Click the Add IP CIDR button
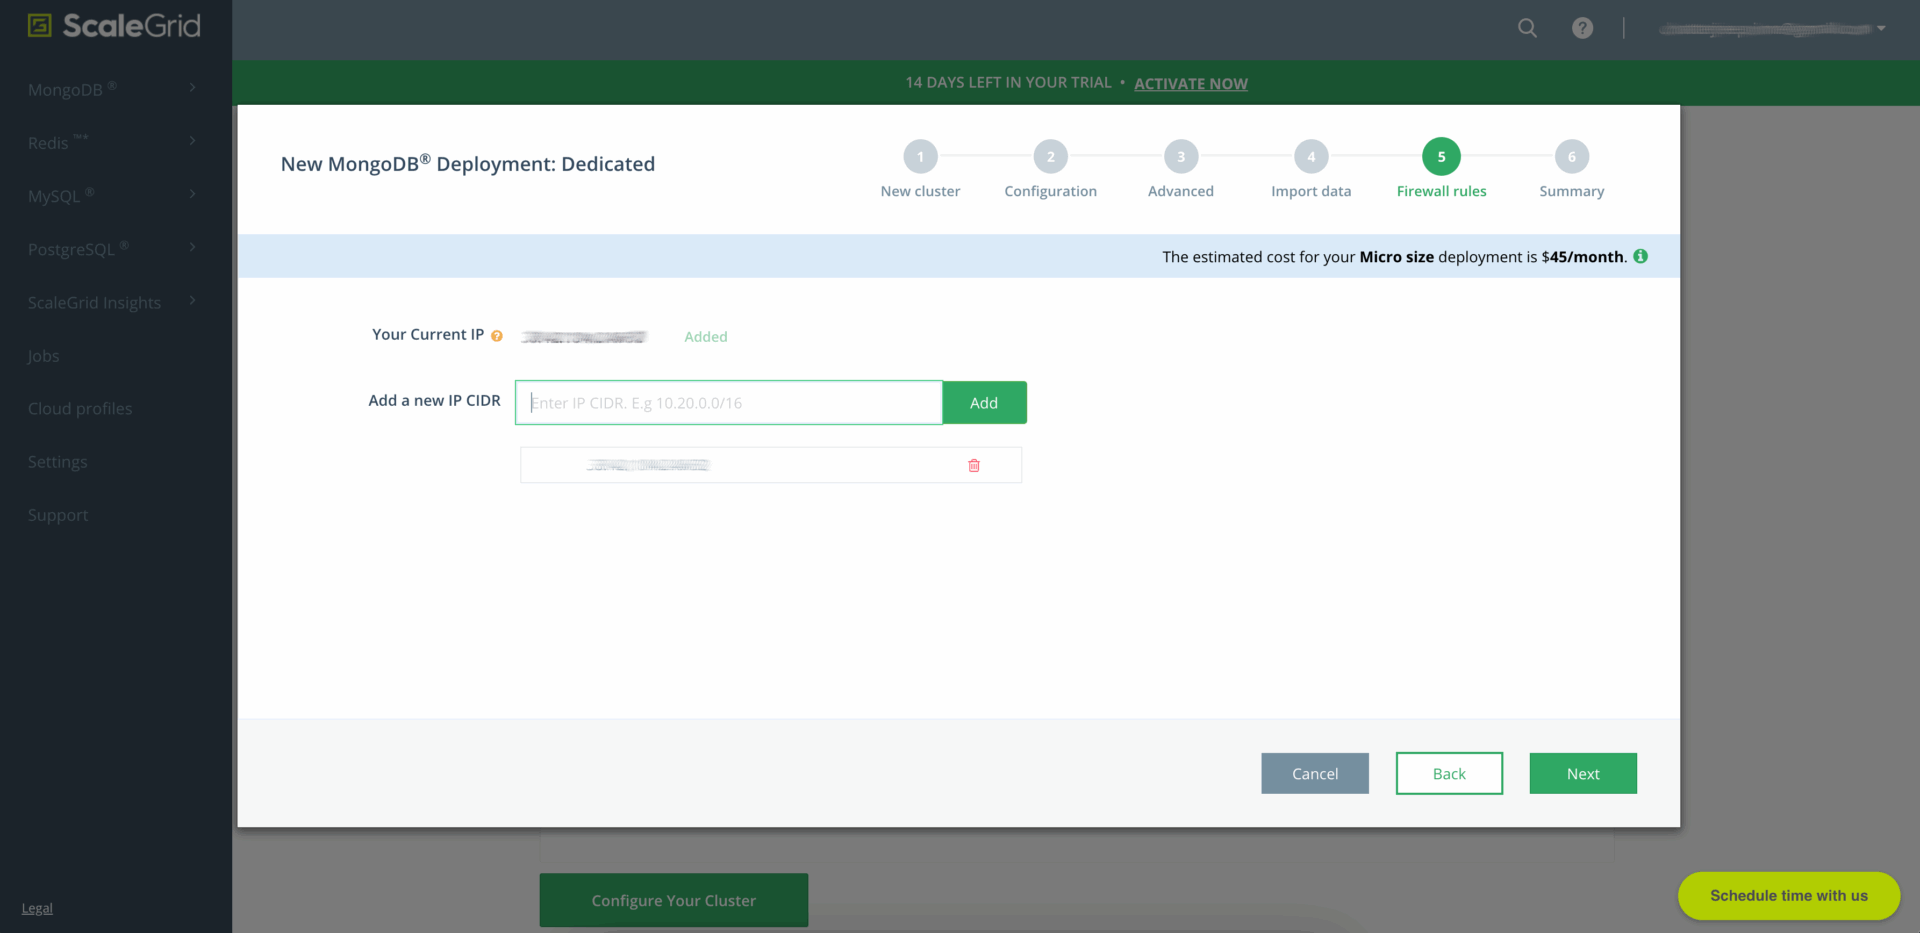The width and height of the screenshot is (1920, 933). point(984,403)
